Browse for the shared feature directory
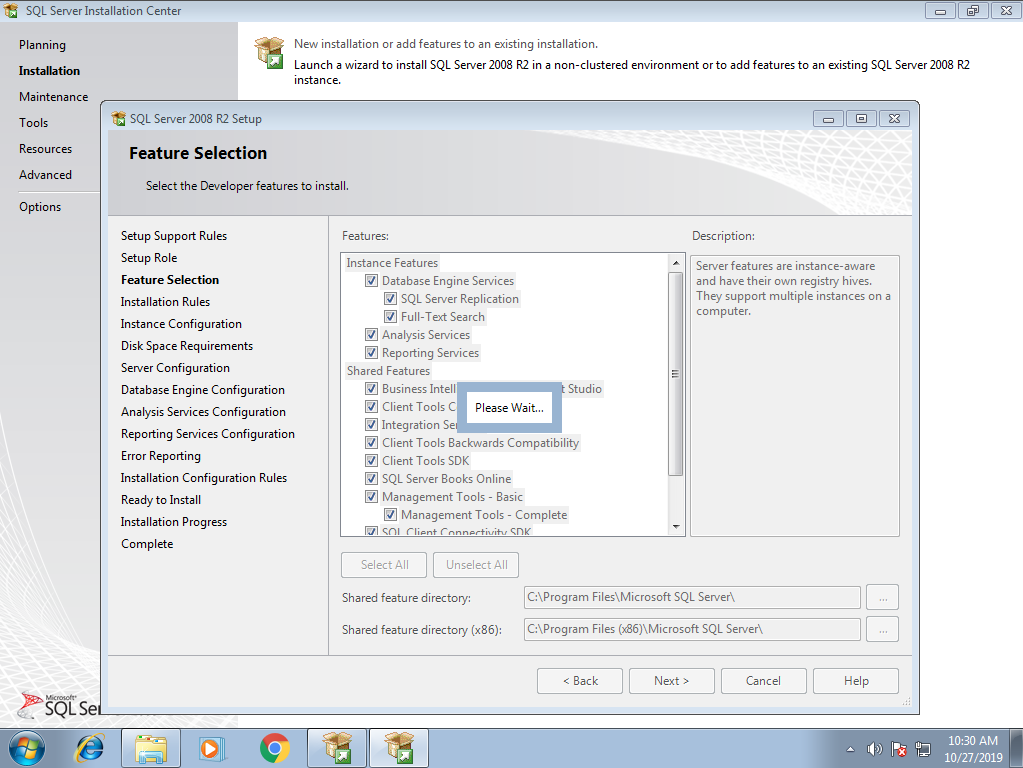1023x768 pixels. (x=883, y=597)
